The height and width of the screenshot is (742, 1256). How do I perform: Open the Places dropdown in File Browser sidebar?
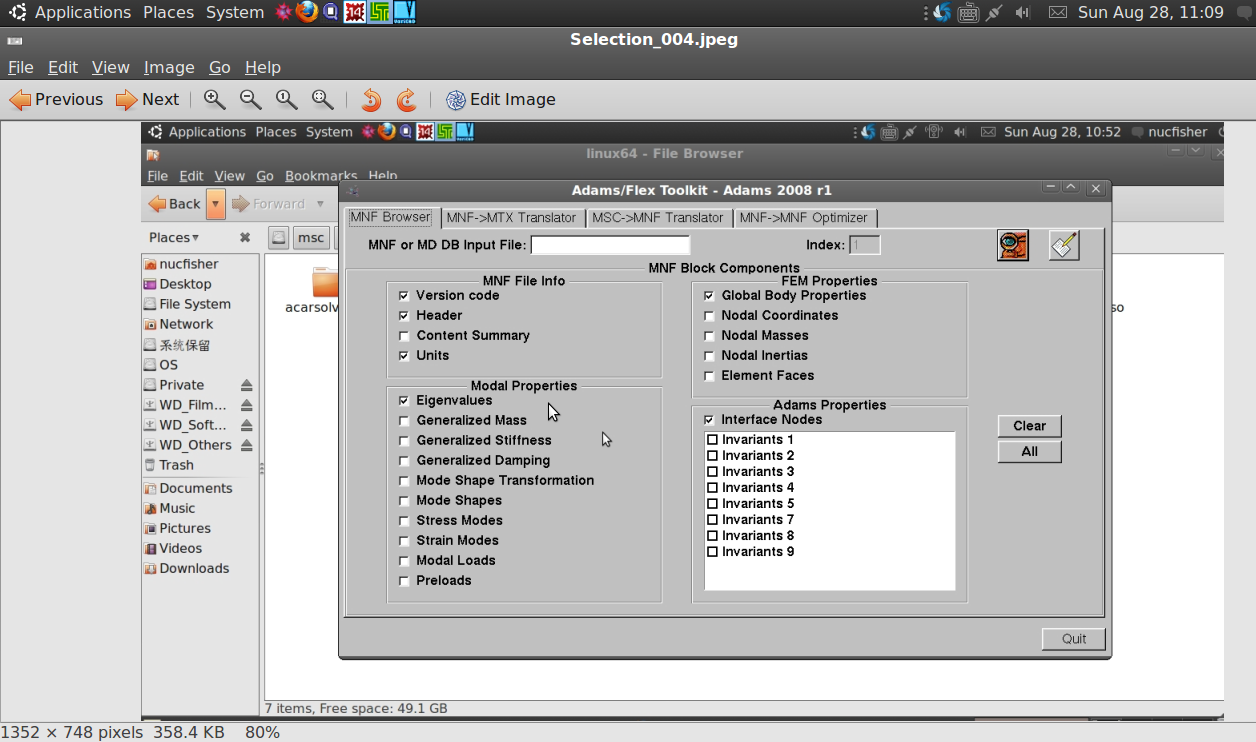point(174,237)
